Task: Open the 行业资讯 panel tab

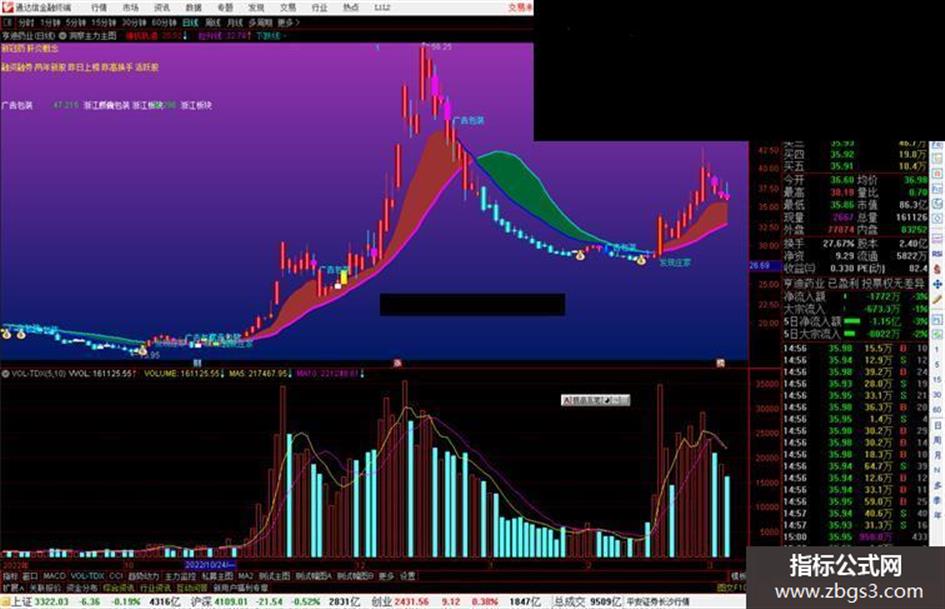Action: click(x=155, y=587)
